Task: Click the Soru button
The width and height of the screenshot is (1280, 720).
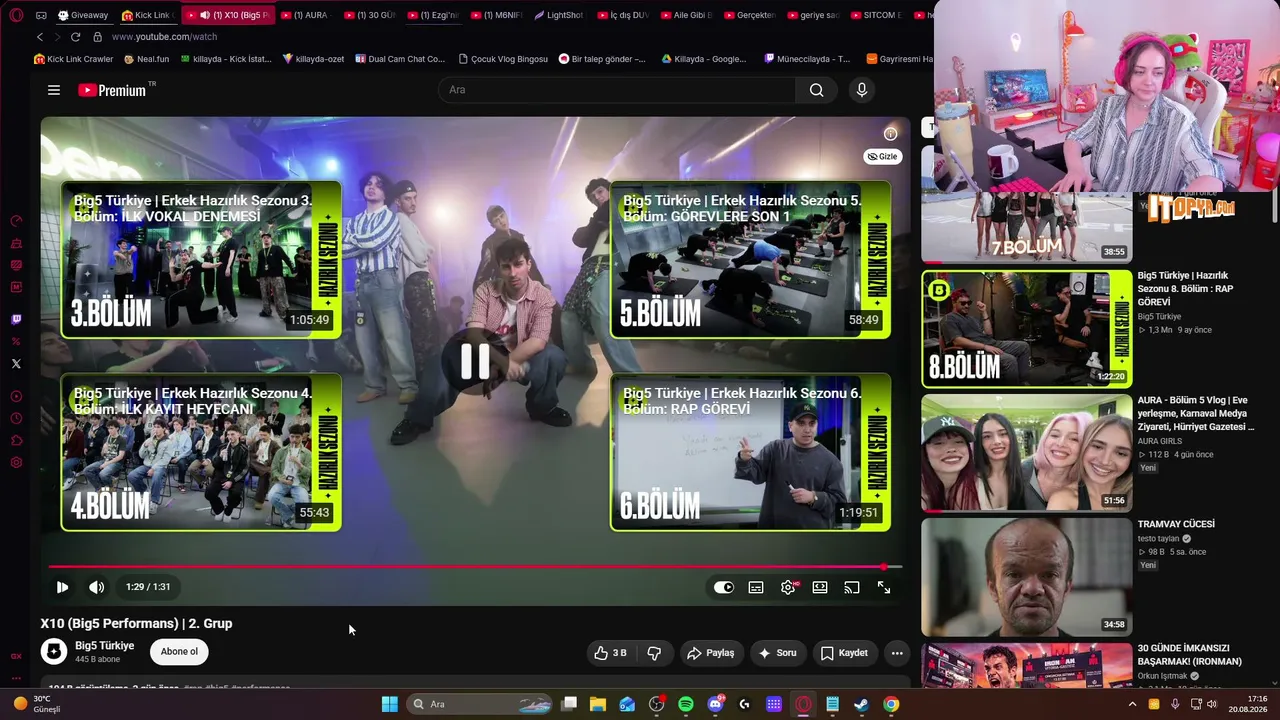Action: (x=778, y=653)
